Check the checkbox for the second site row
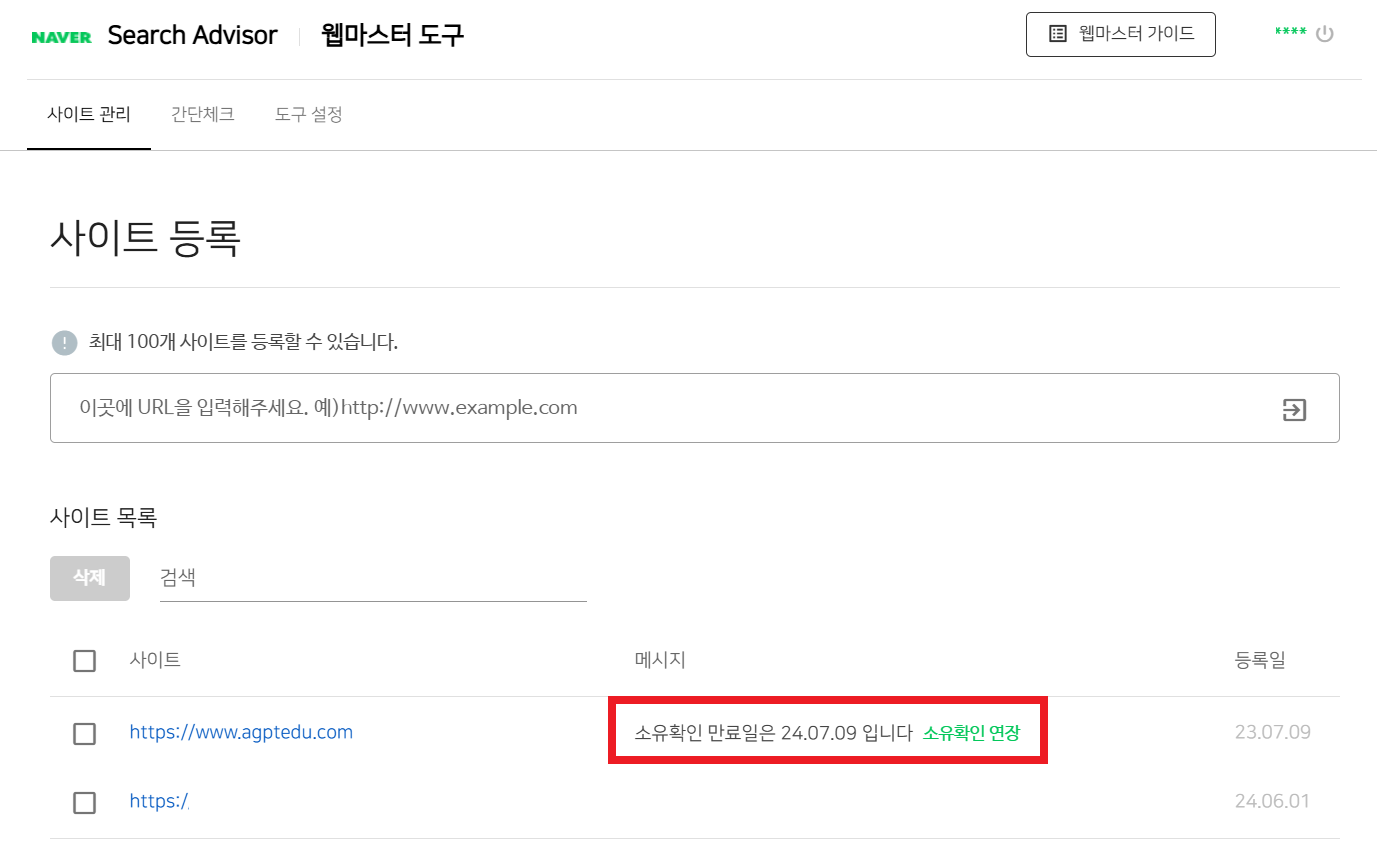Viewport: 1377px width, 843px height. coord(84,803)
